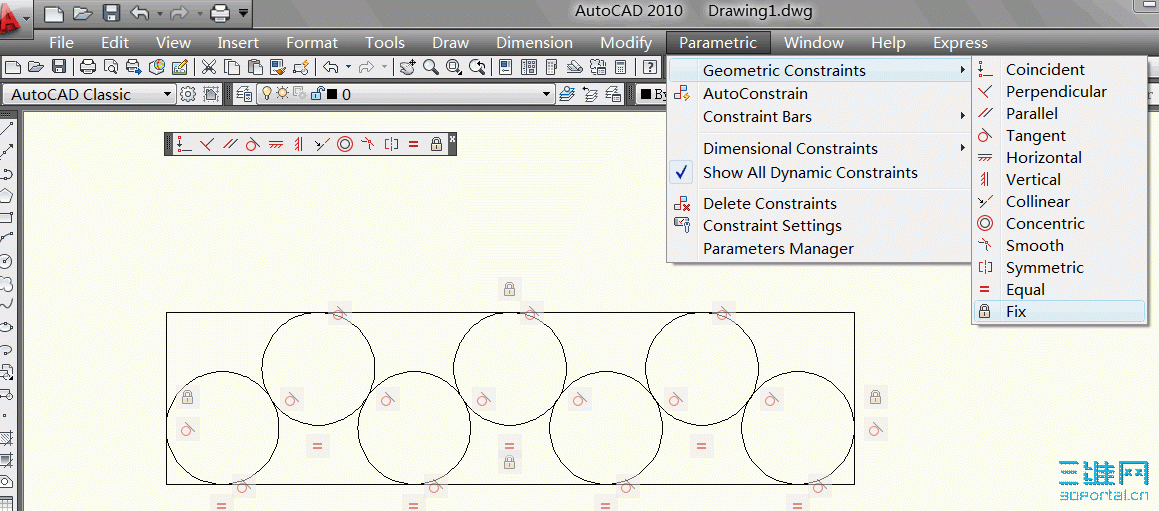The image size is (1159, 511).
Task: Open QuickCalc calculator icon
Action: click(x=621, y=68)
